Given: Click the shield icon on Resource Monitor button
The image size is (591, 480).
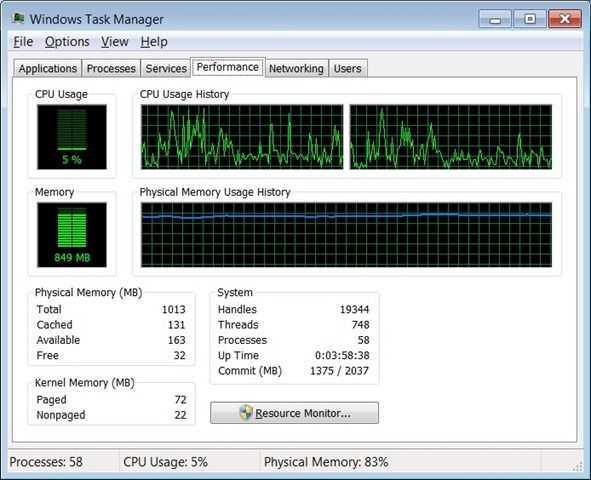Looking at the screenshot, I should 246,413.
